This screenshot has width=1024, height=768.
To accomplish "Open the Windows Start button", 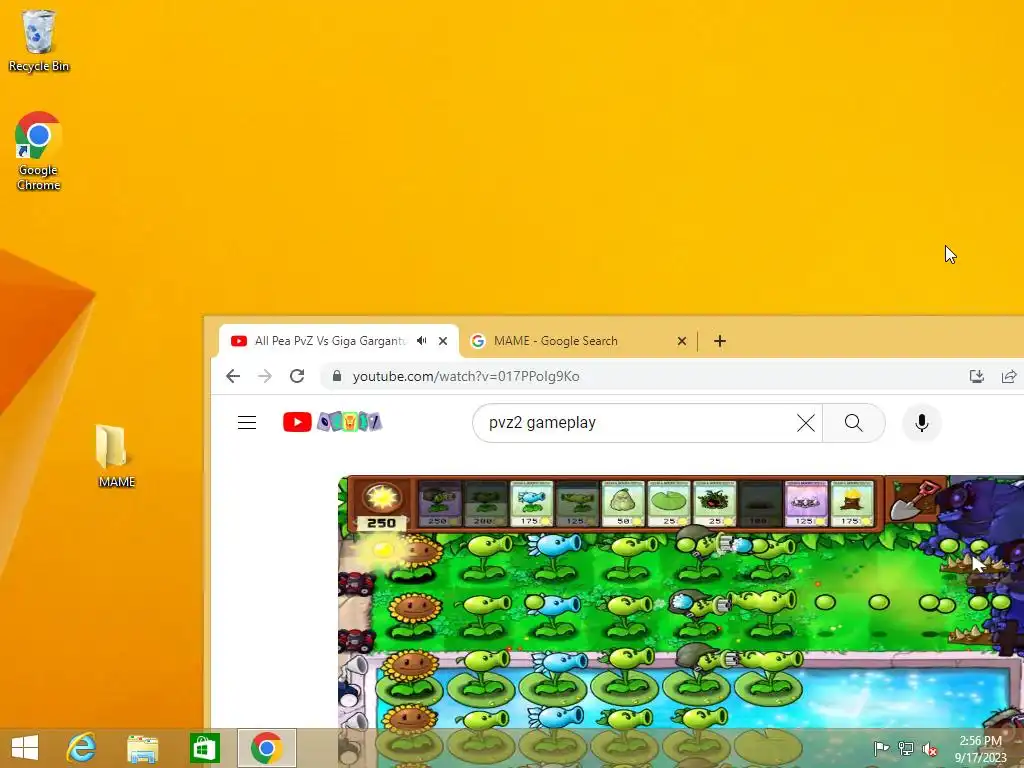I will 25,748.
